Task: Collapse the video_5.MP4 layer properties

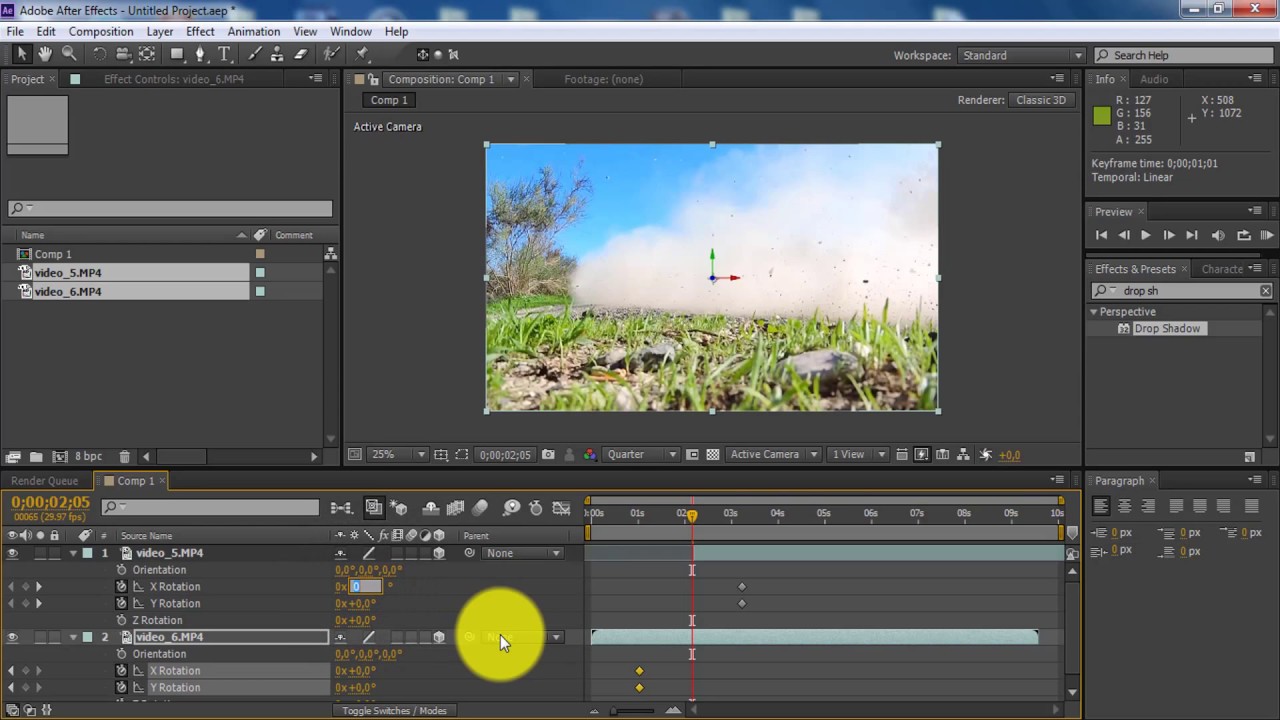Action: click(x=72, y=553)
